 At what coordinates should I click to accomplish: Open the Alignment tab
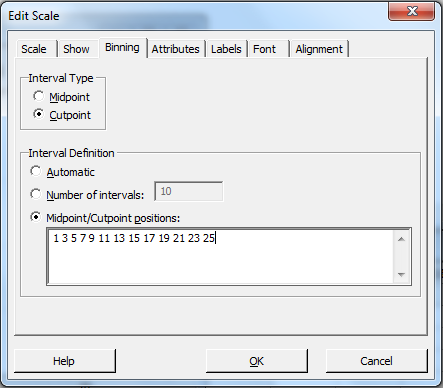(x=319, y=49)
